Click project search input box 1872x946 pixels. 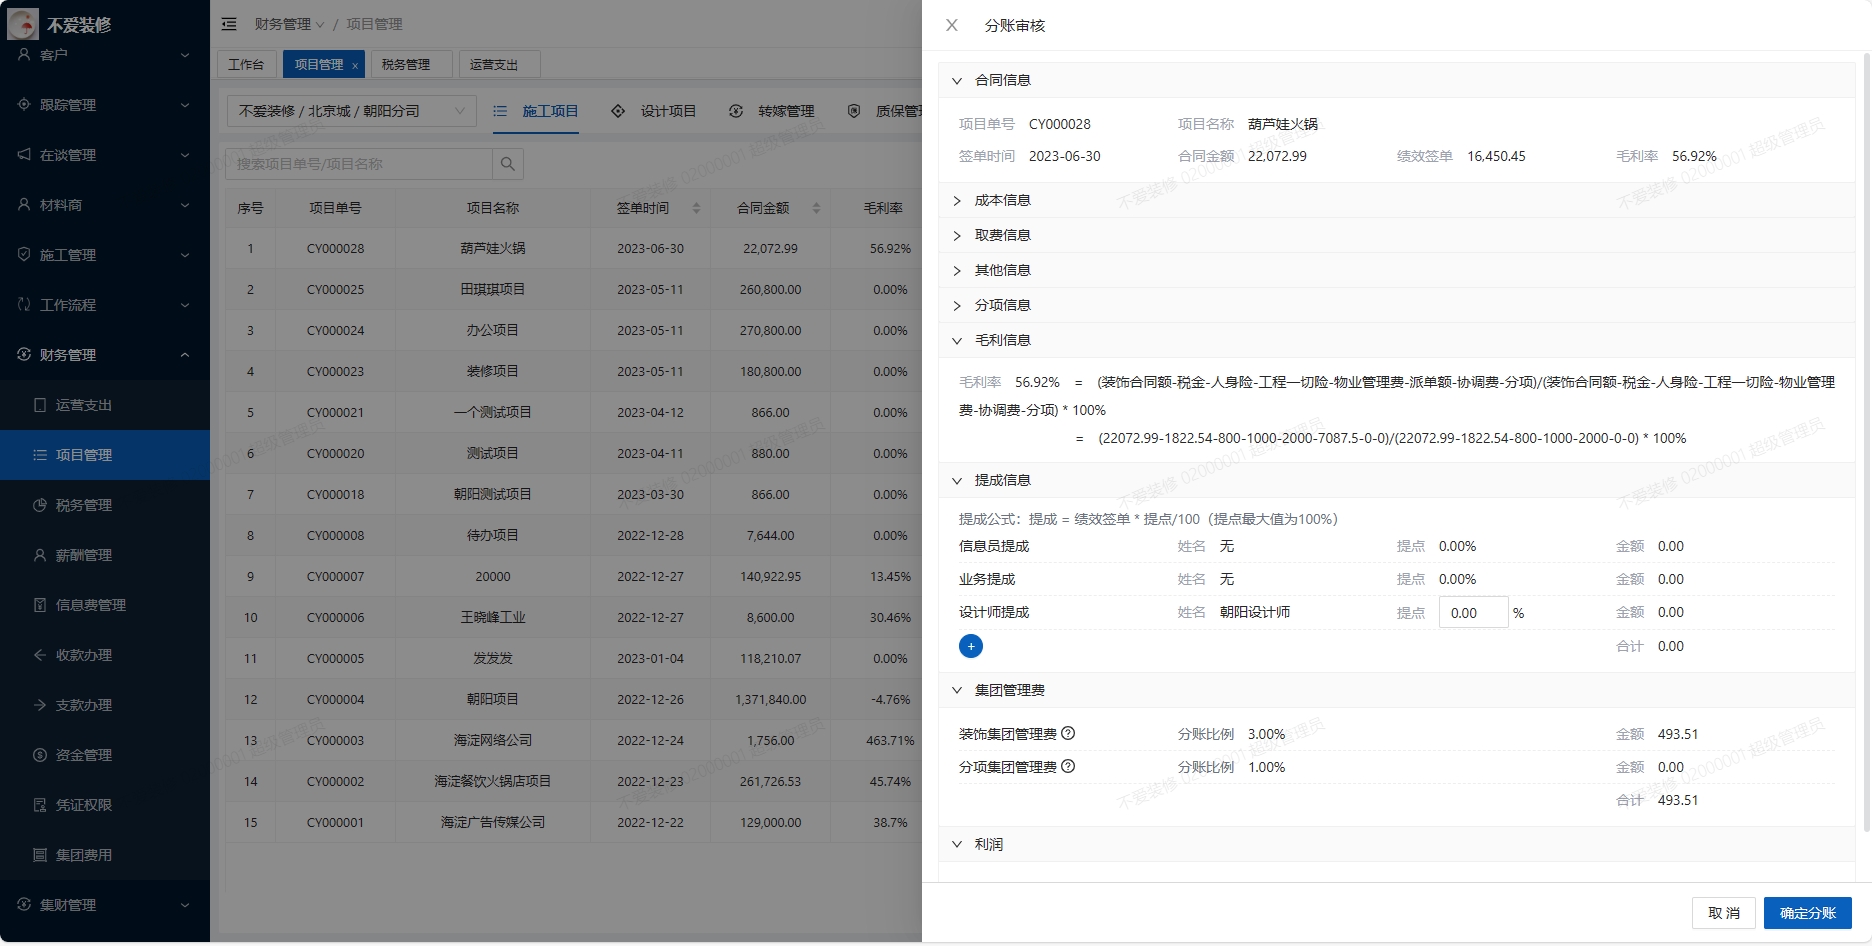pyautogui.click(x=360, y=164)
